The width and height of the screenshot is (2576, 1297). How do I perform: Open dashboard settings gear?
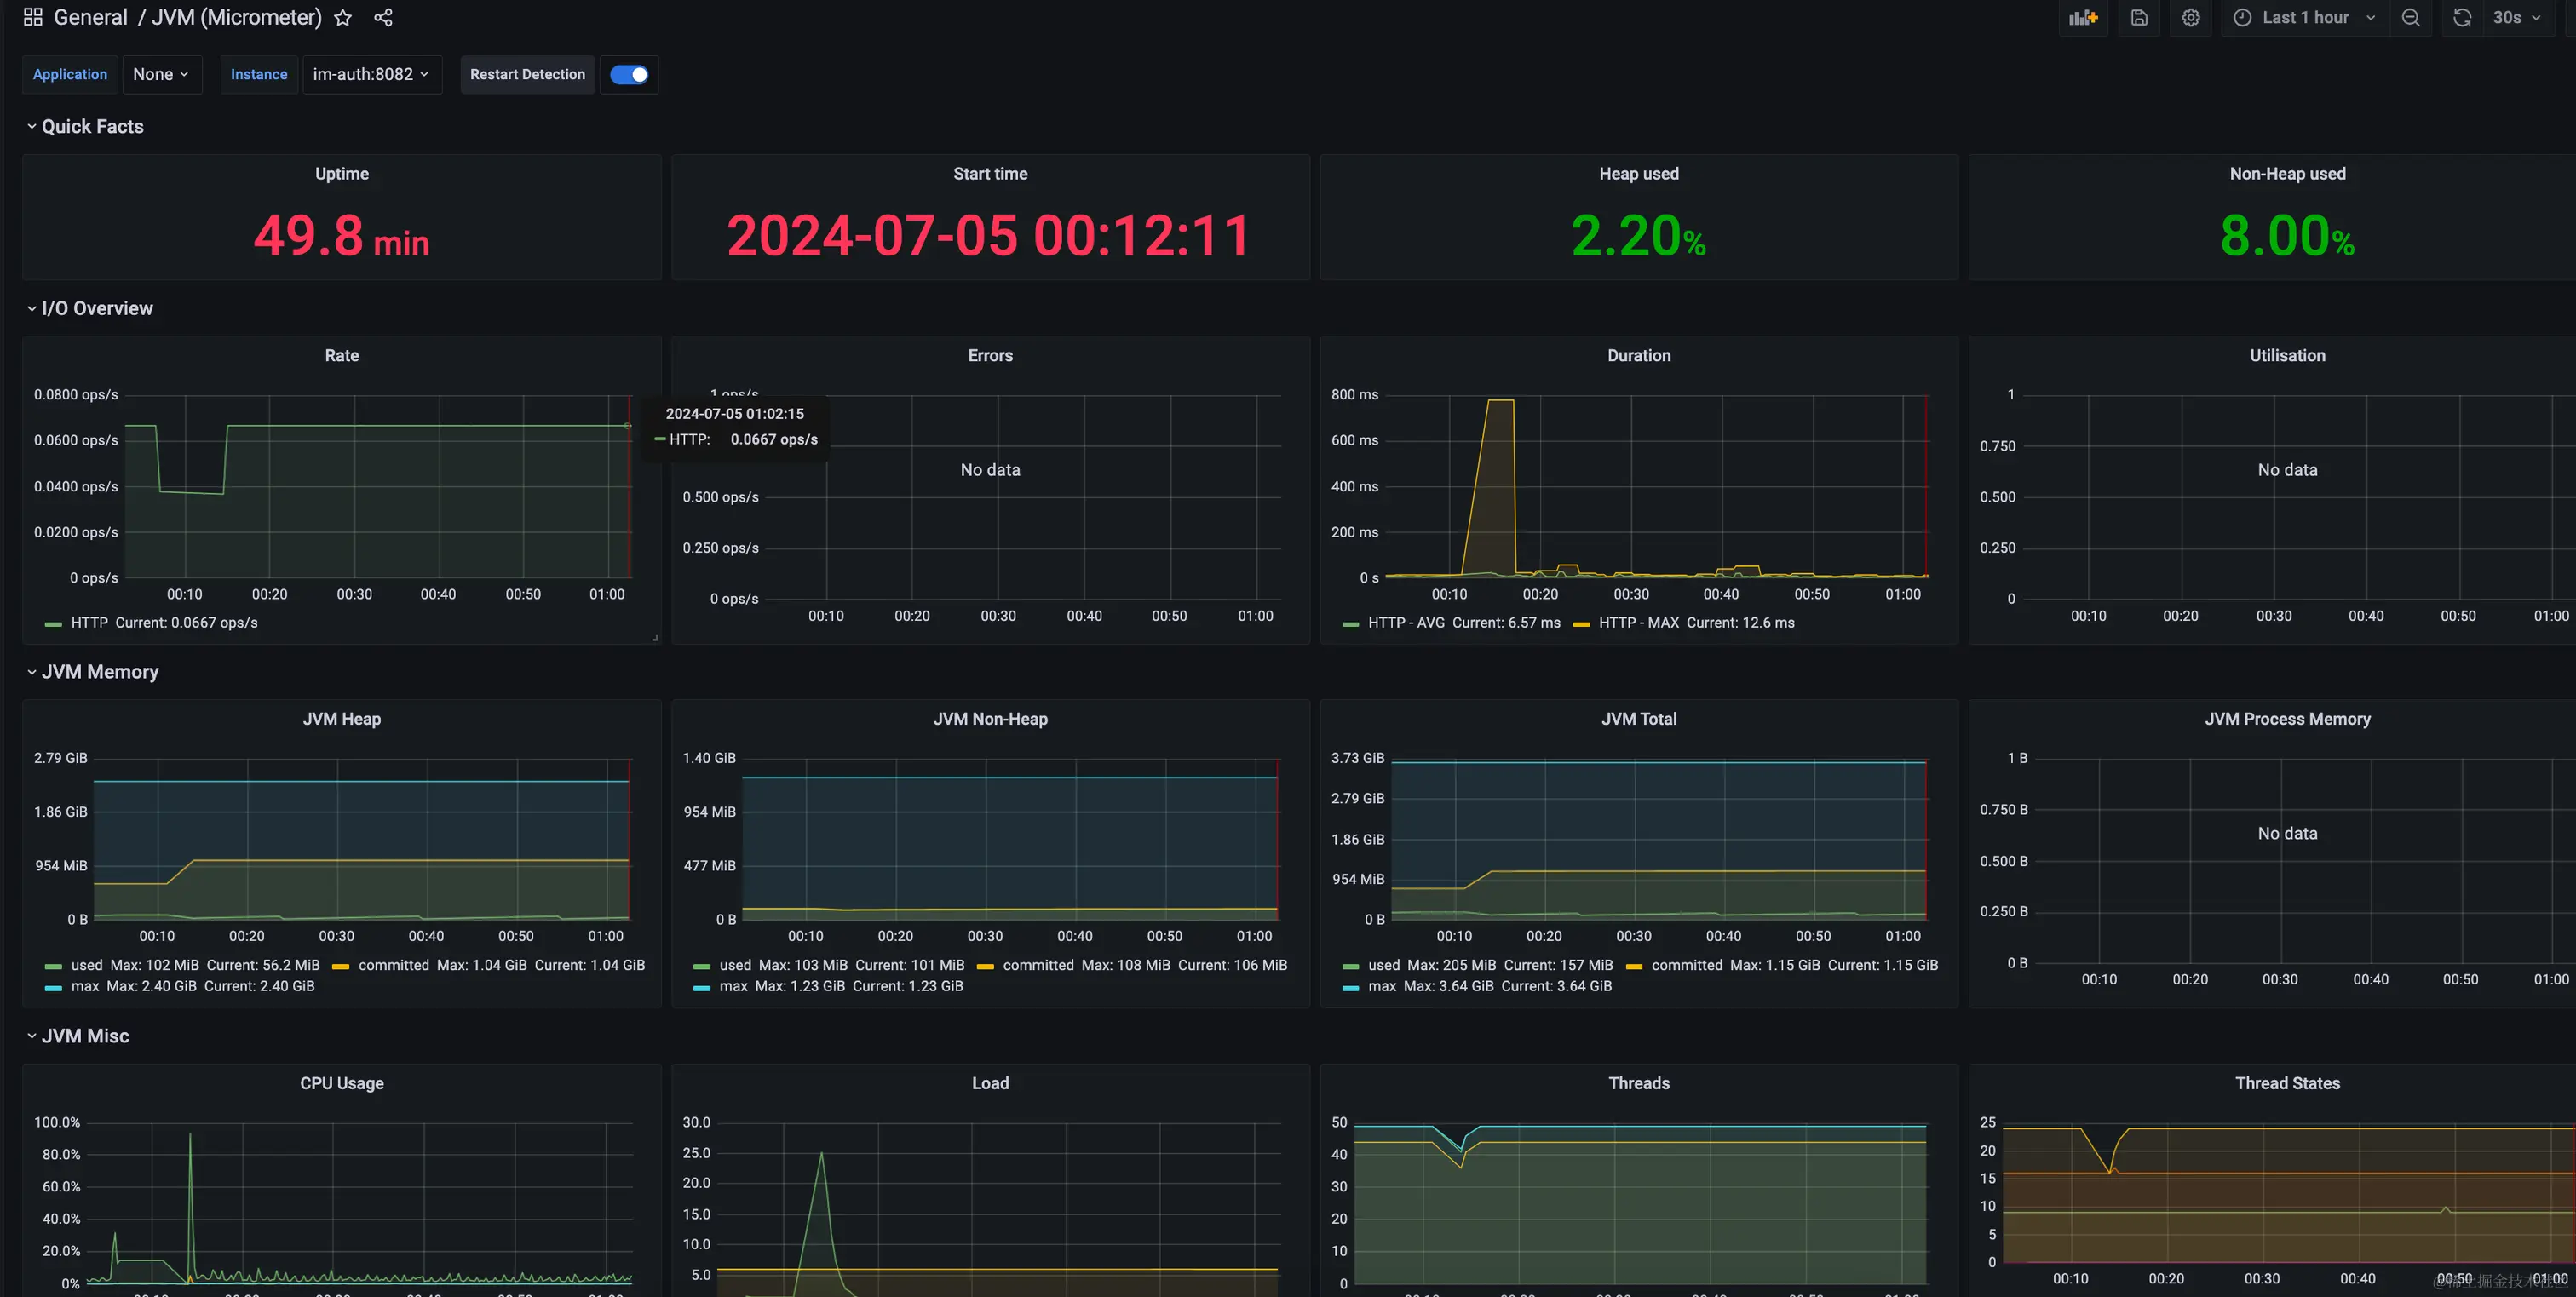point(2190,17)
